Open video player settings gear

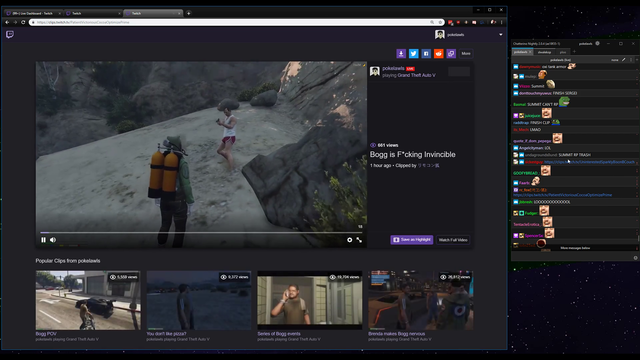click(x=349, y=240)
